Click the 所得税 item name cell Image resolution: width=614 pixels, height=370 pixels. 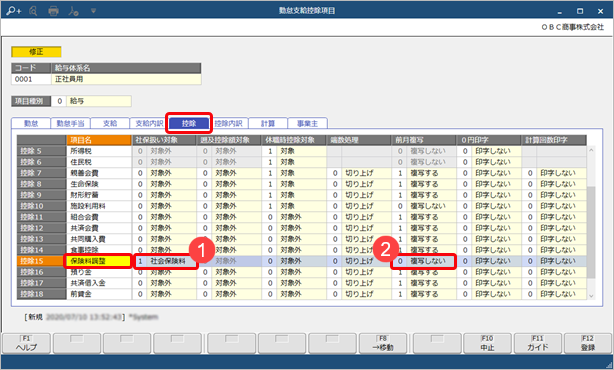[x=99, y=151]
